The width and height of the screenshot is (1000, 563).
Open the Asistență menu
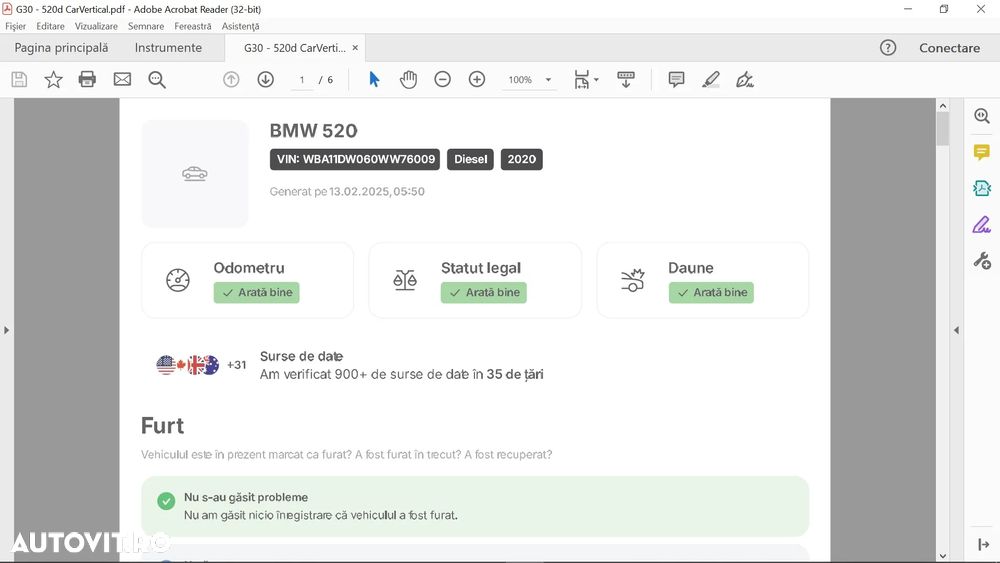coord(240,26)
